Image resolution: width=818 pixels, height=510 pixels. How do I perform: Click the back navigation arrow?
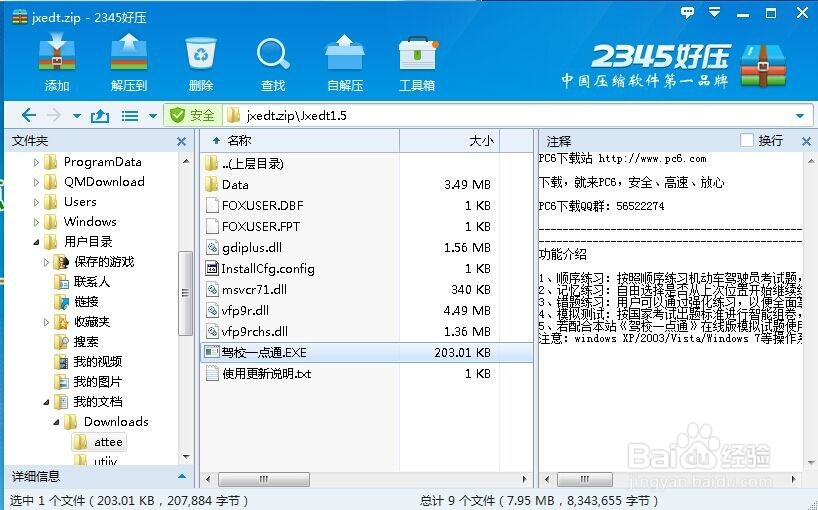(x=29, y=115)
